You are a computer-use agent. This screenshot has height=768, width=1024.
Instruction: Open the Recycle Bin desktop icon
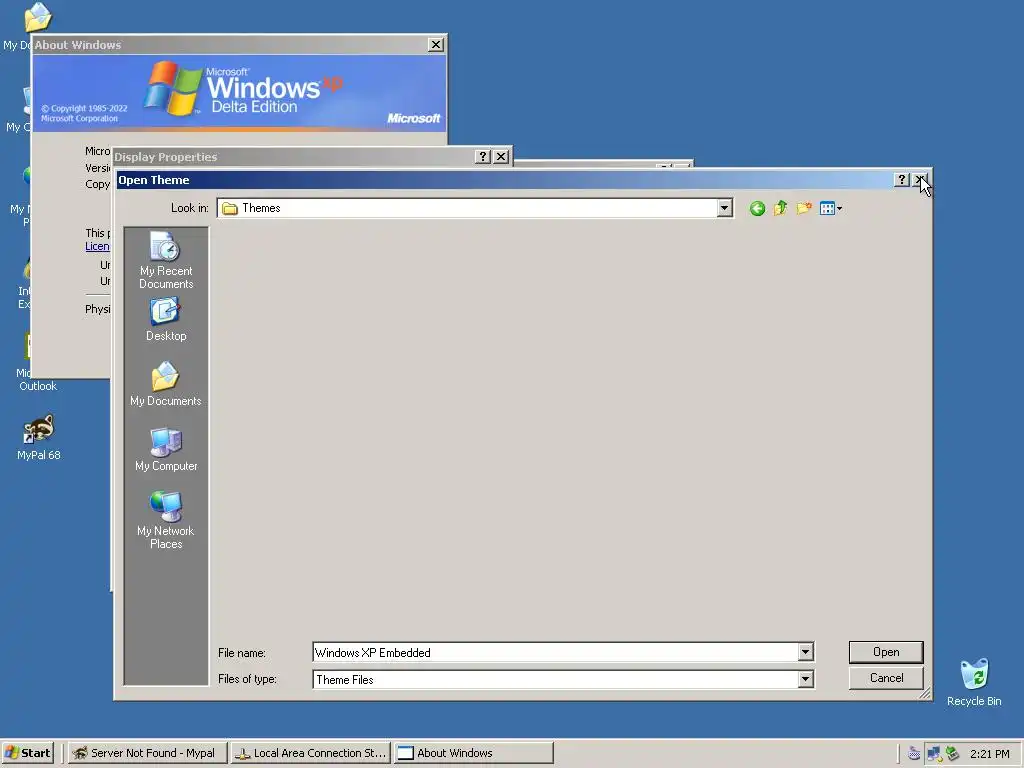point(974,682)
